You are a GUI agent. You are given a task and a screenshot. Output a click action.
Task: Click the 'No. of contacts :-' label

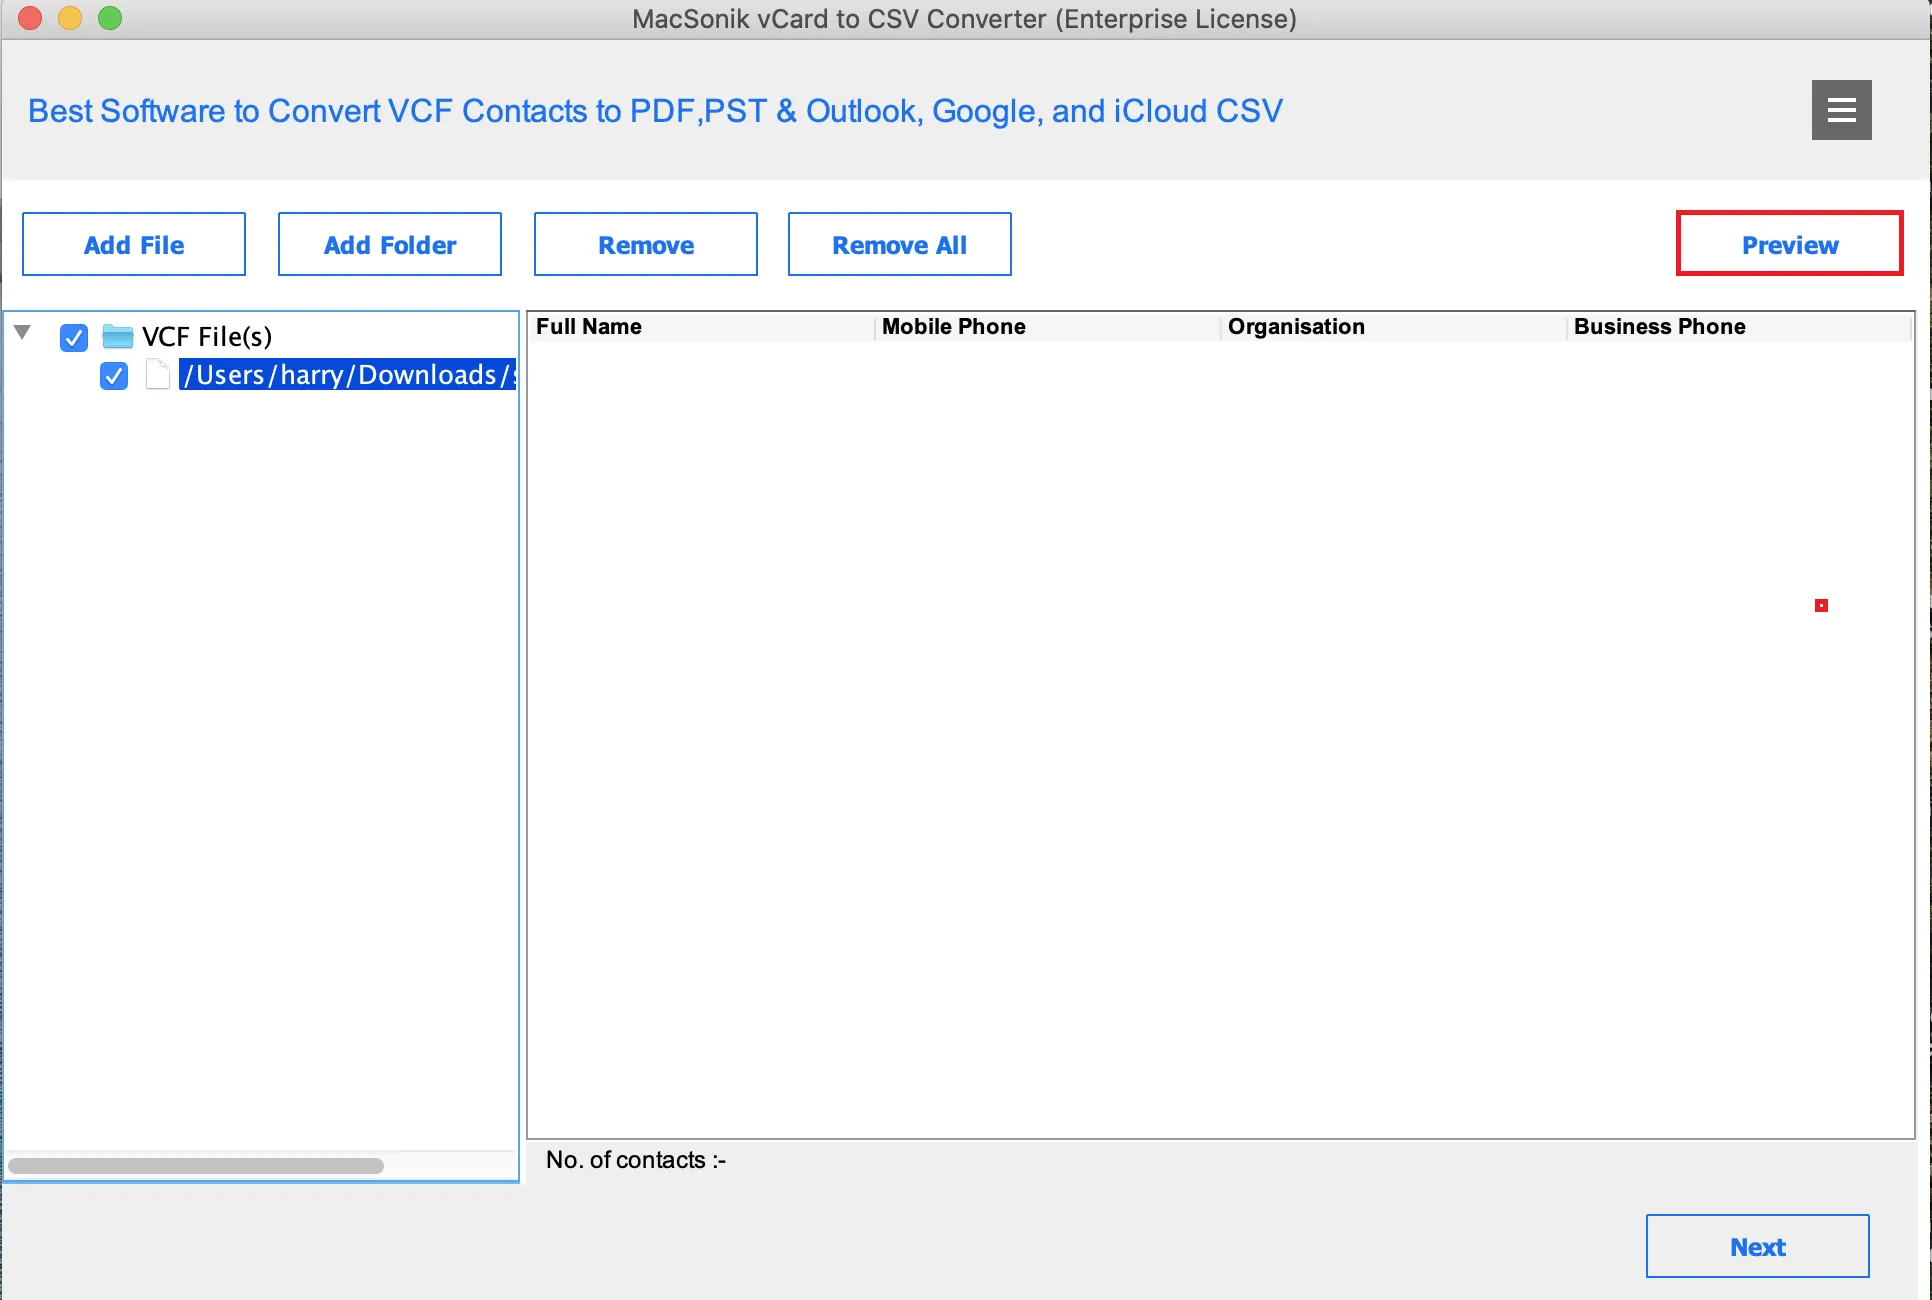(x=636, y=1160)
